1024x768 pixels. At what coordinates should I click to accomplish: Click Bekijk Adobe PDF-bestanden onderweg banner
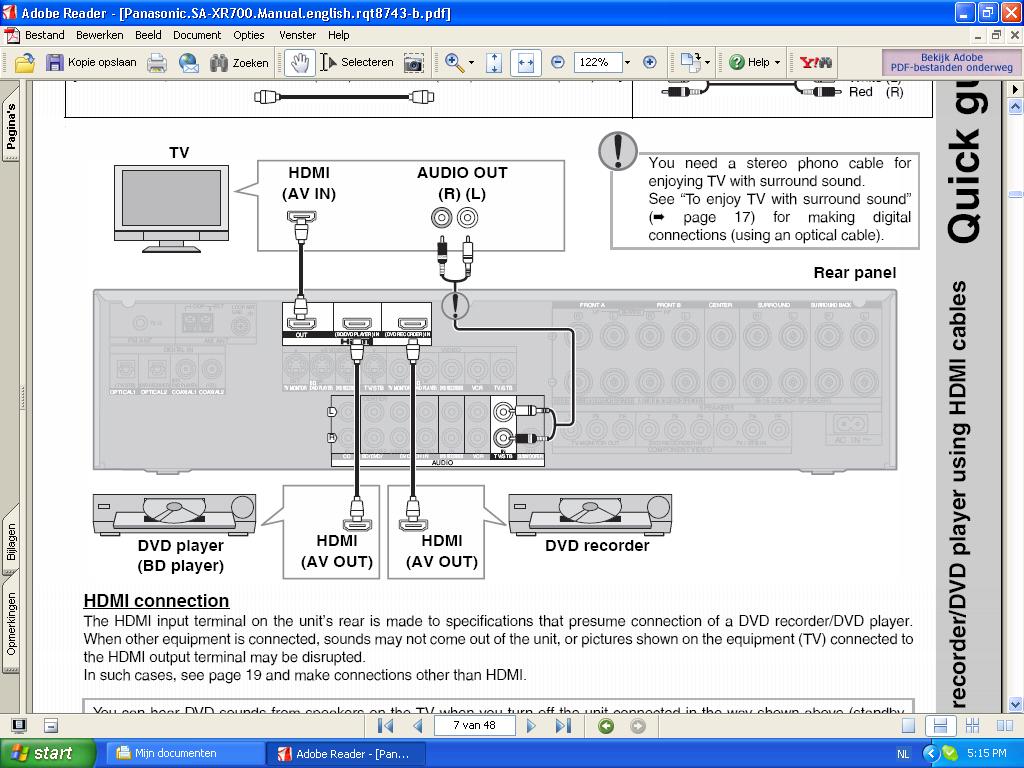[x=951, y=63]
